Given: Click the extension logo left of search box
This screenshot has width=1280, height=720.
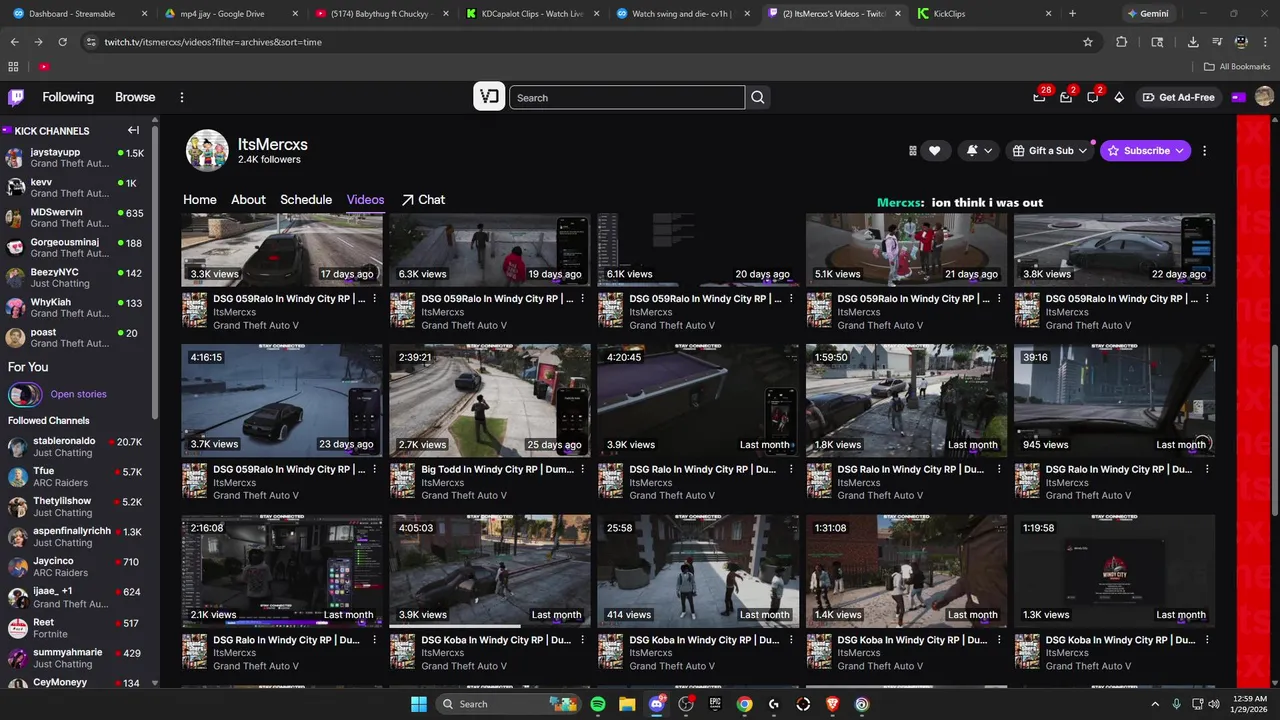Looking at the screenshot, I should (x=489, y=97).
